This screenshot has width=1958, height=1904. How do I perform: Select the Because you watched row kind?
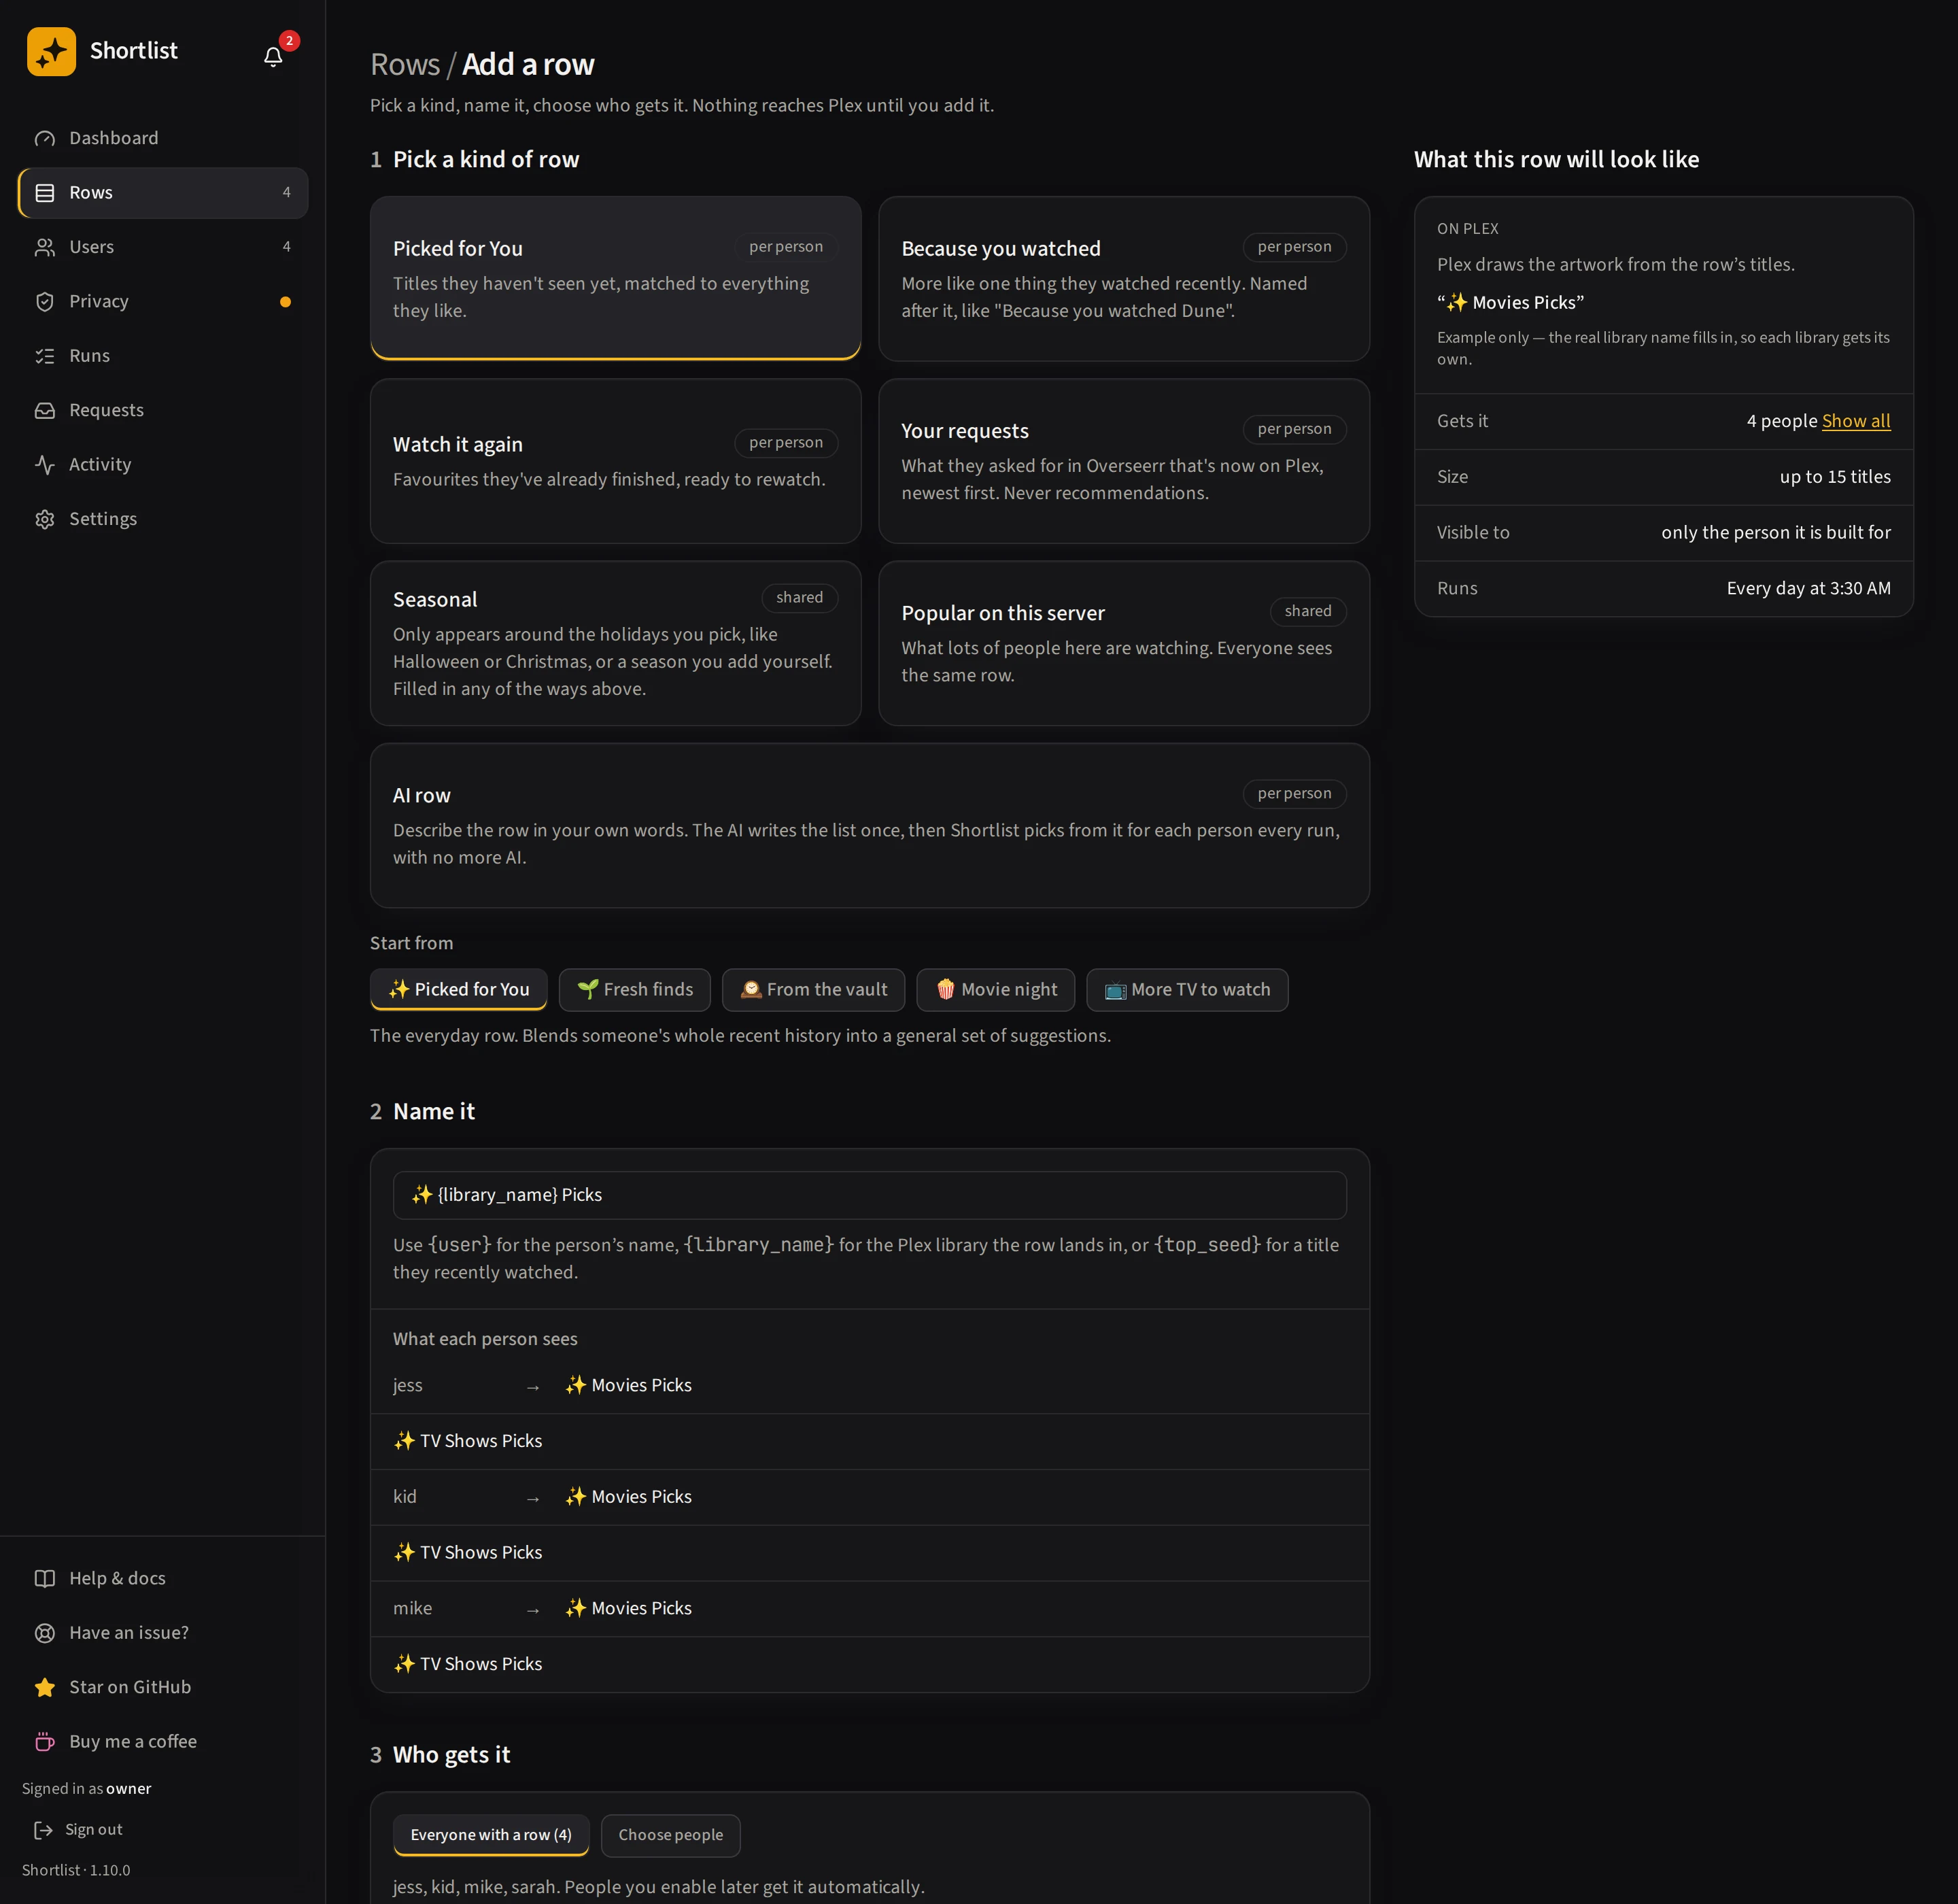coord(1124,278)
